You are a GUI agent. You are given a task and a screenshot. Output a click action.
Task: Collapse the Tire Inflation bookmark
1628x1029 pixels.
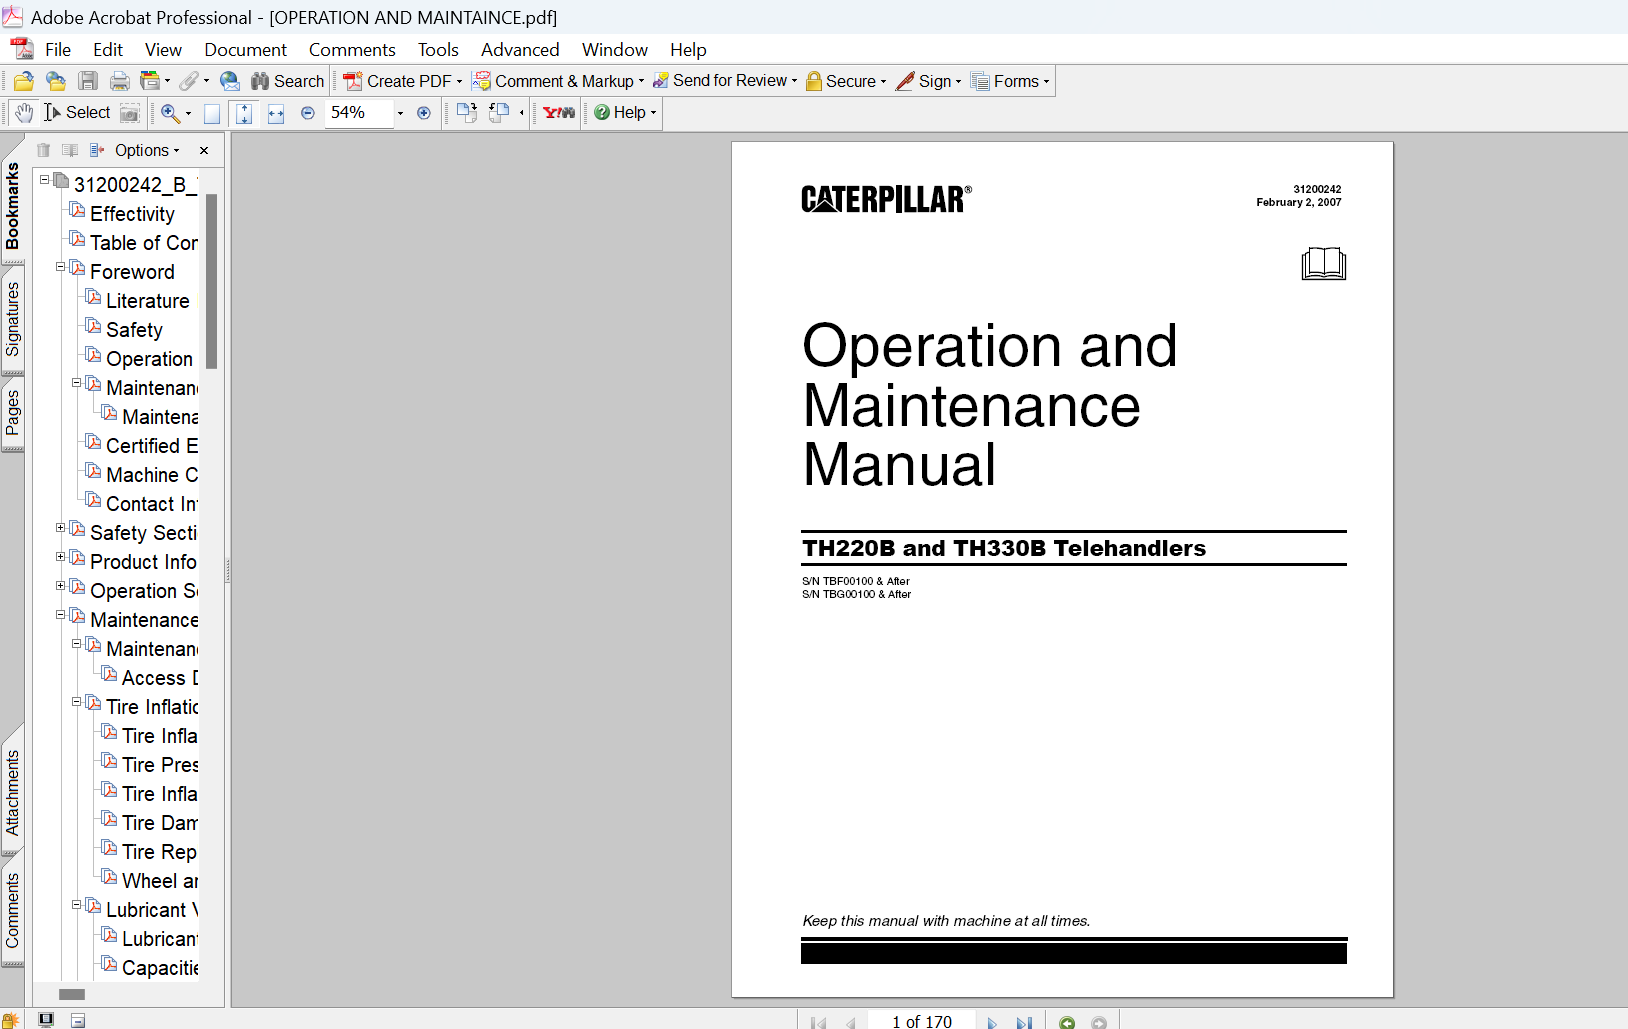76,702
